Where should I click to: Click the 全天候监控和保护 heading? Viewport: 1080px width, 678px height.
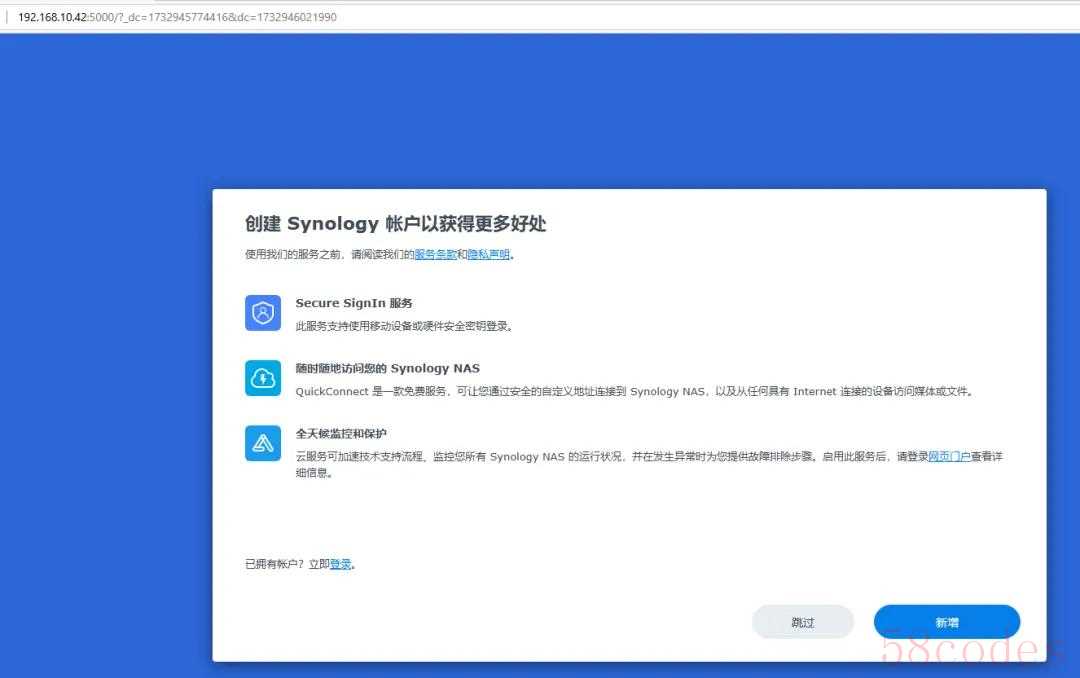[341, 434]
